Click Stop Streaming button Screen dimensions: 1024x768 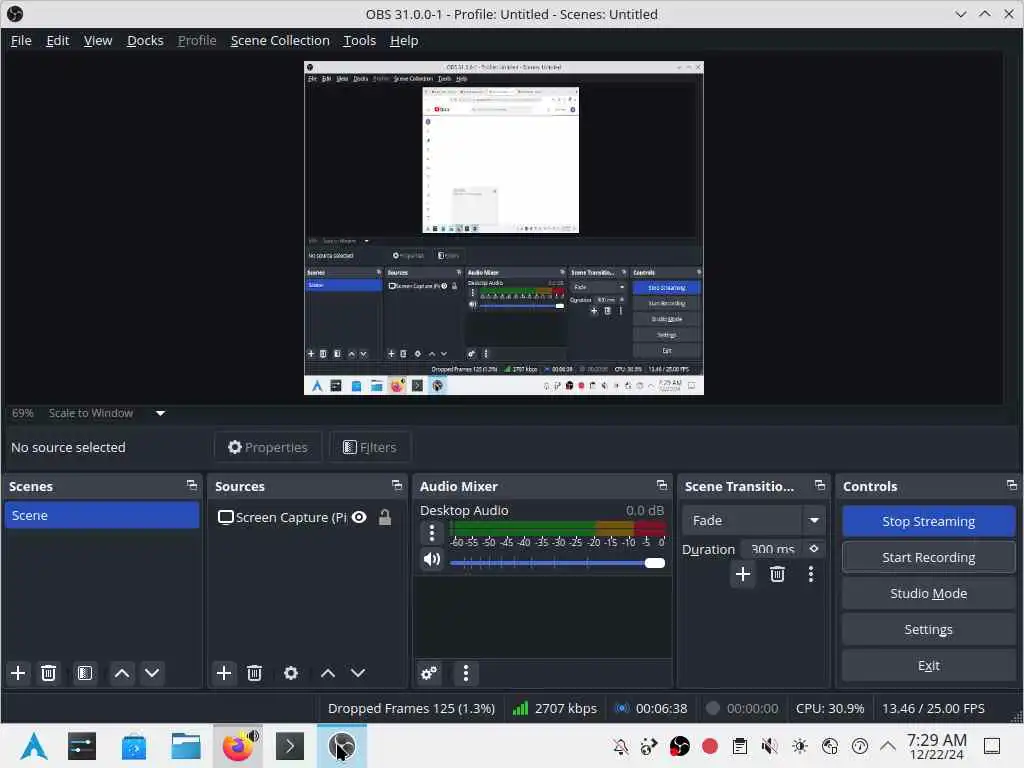[x=928, y=521]
